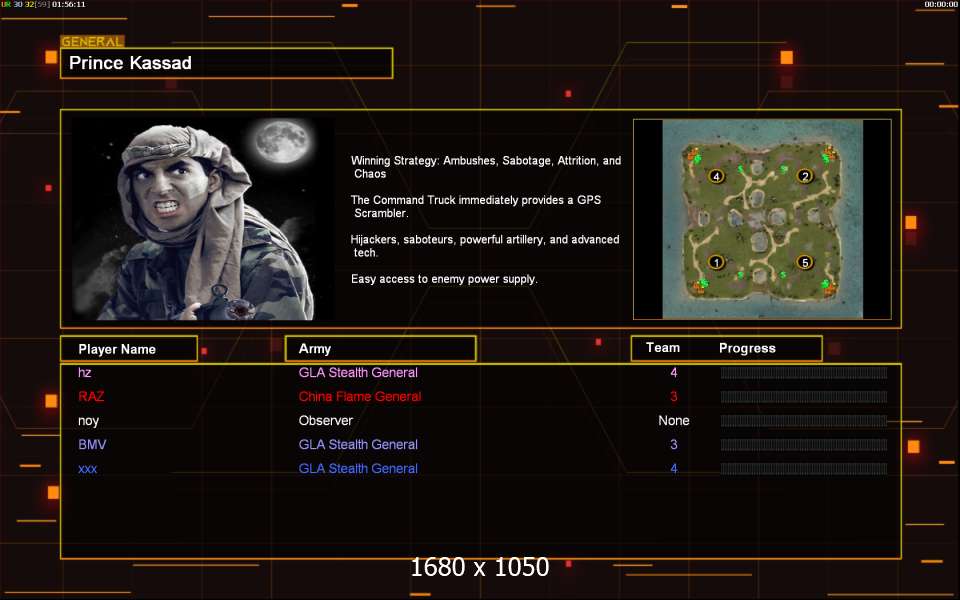Image resolution: width=960 pixels, height=600 pixels.
Task: Click the 00:00:00 timer at top right
Action: [940, 4]
